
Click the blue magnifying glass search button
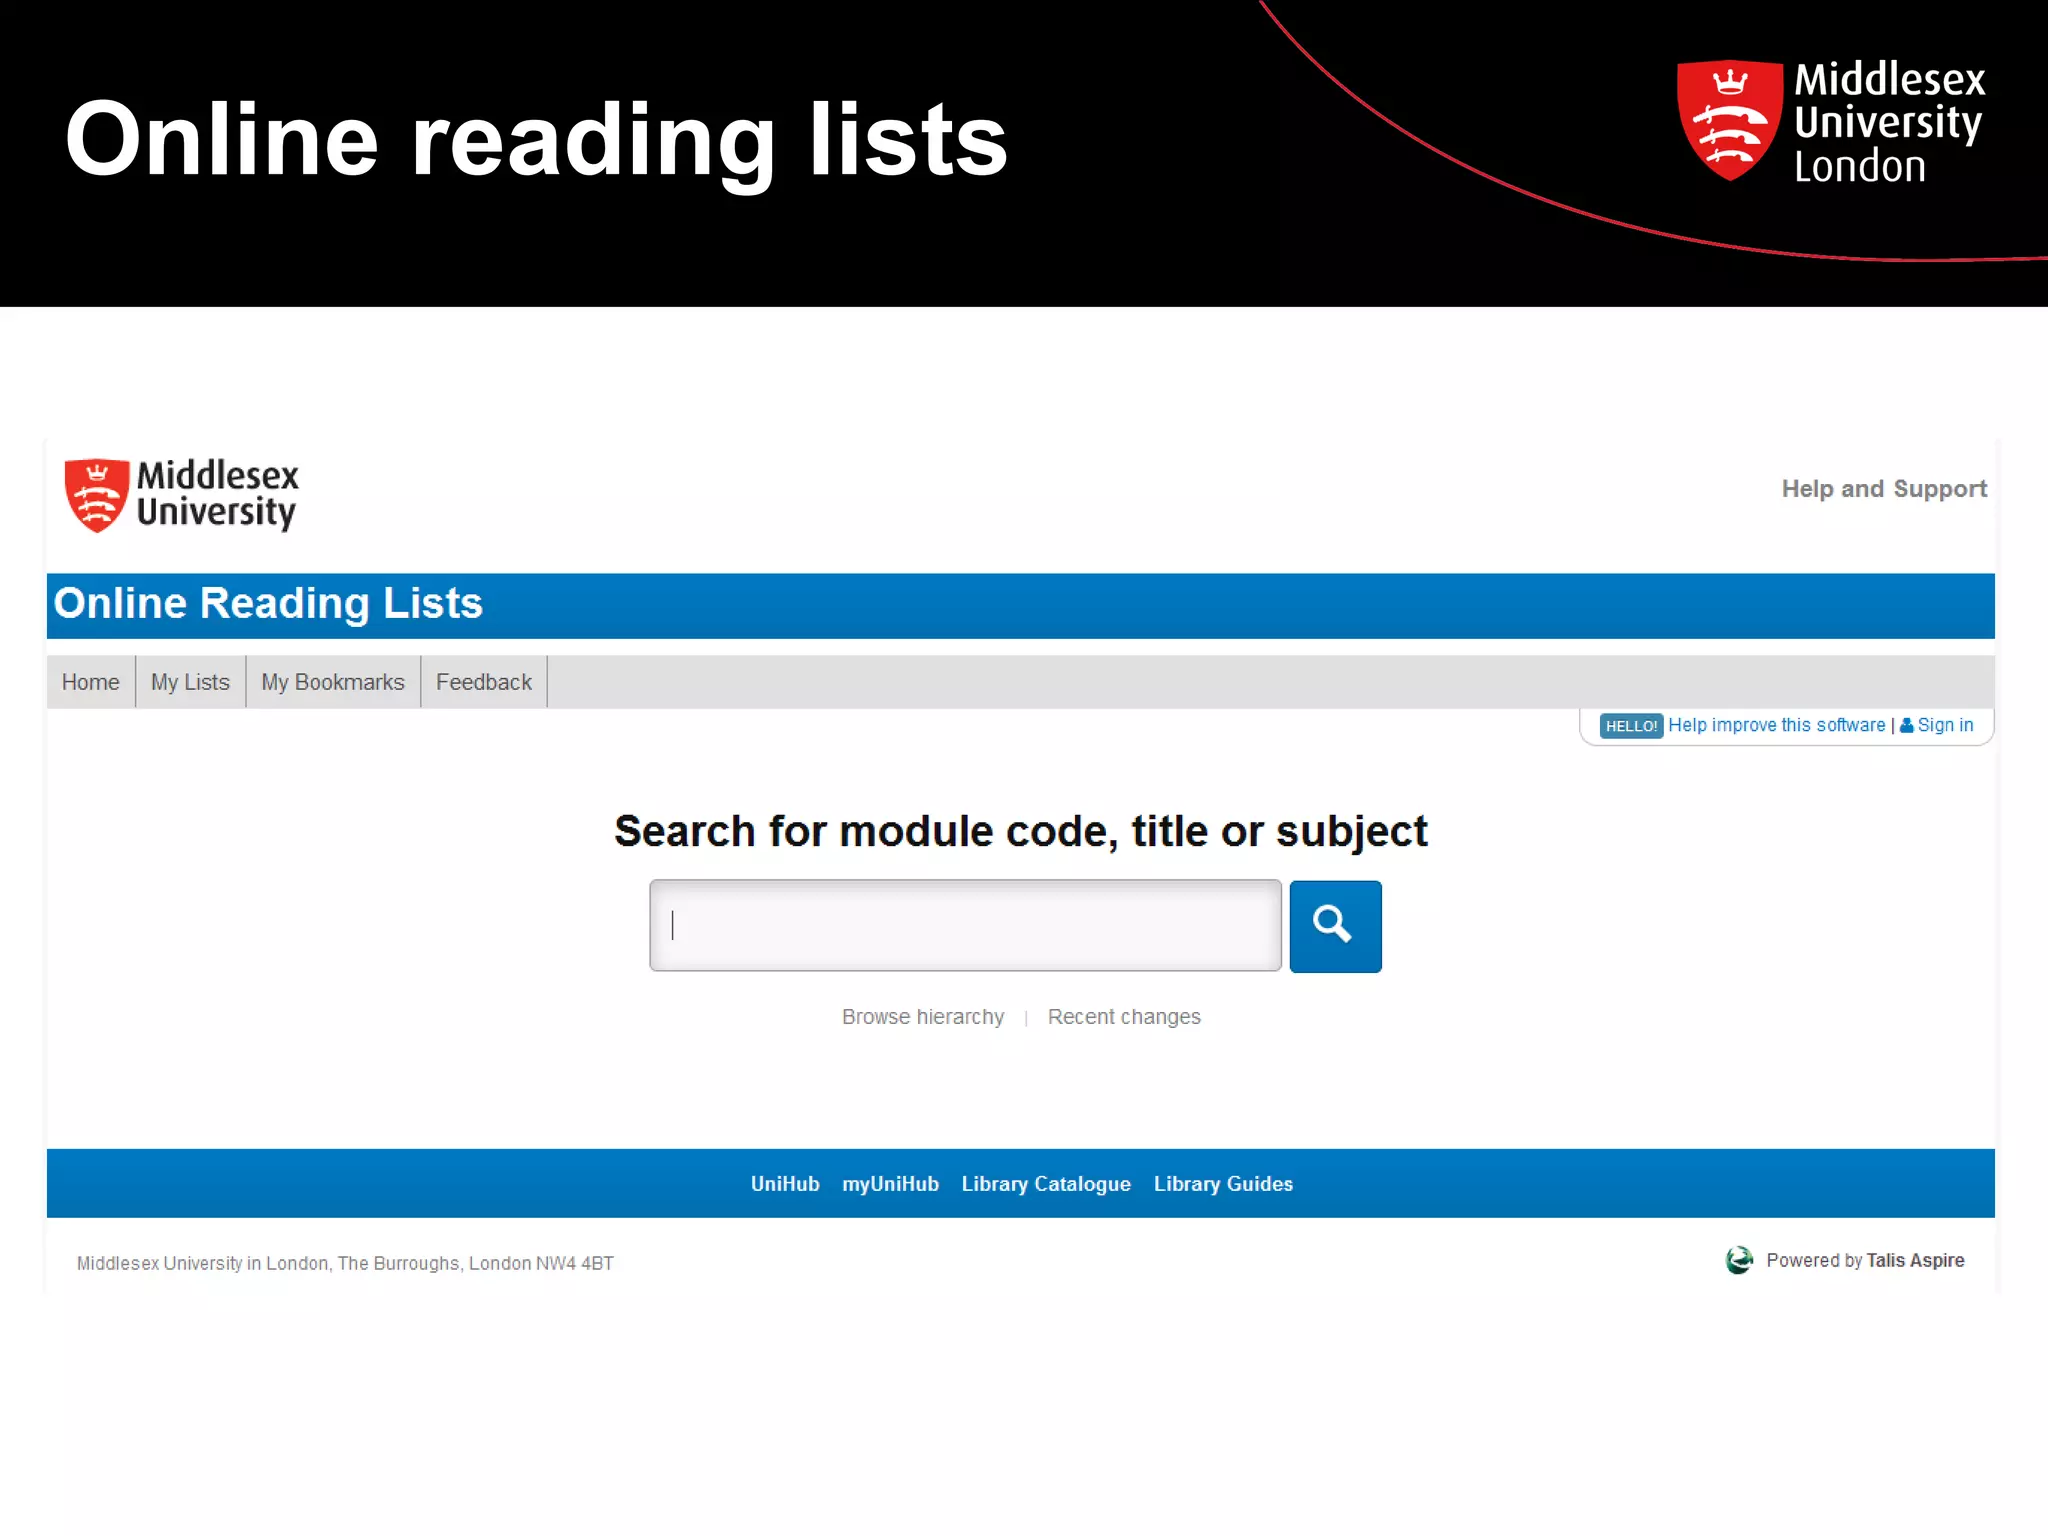click(x=1335, y=926)
